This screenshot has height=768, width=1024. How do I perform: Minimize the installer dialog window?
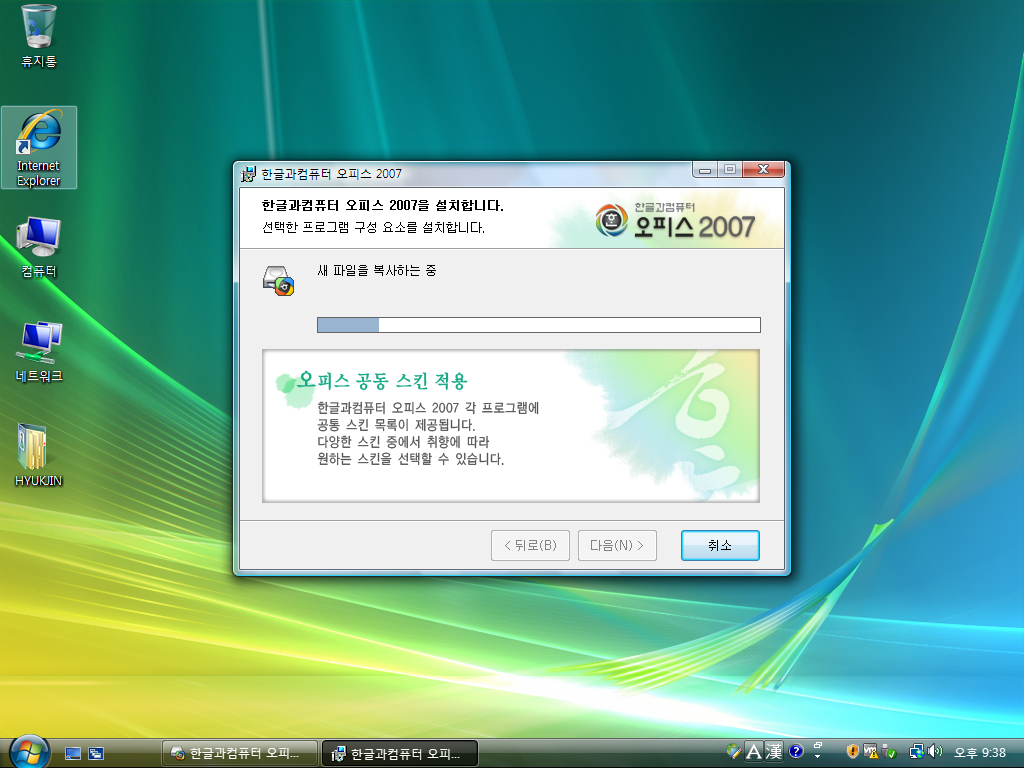pyautogui.click(x=705, y=170)
